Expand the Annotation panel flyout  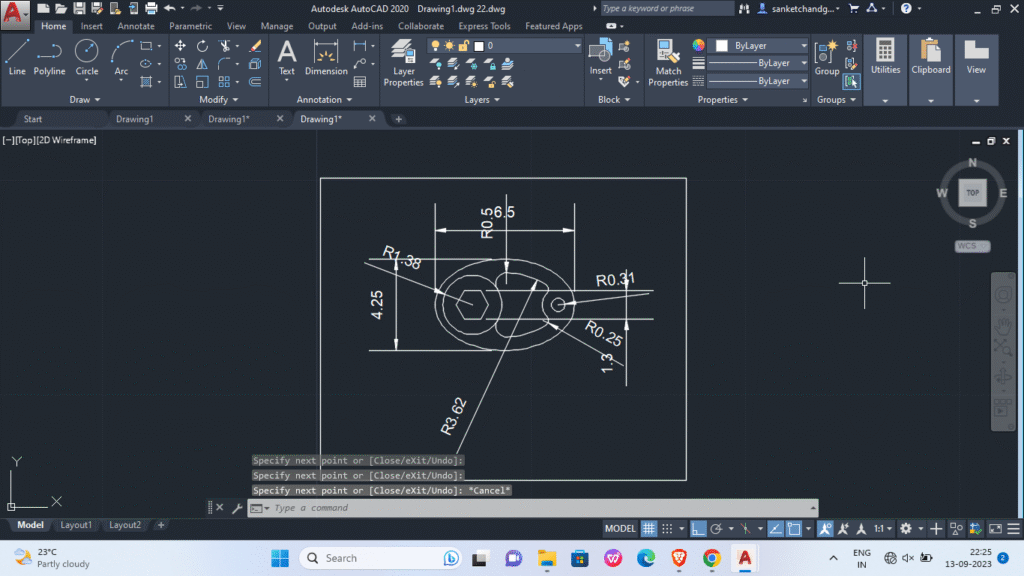click(x=325, y=100)
